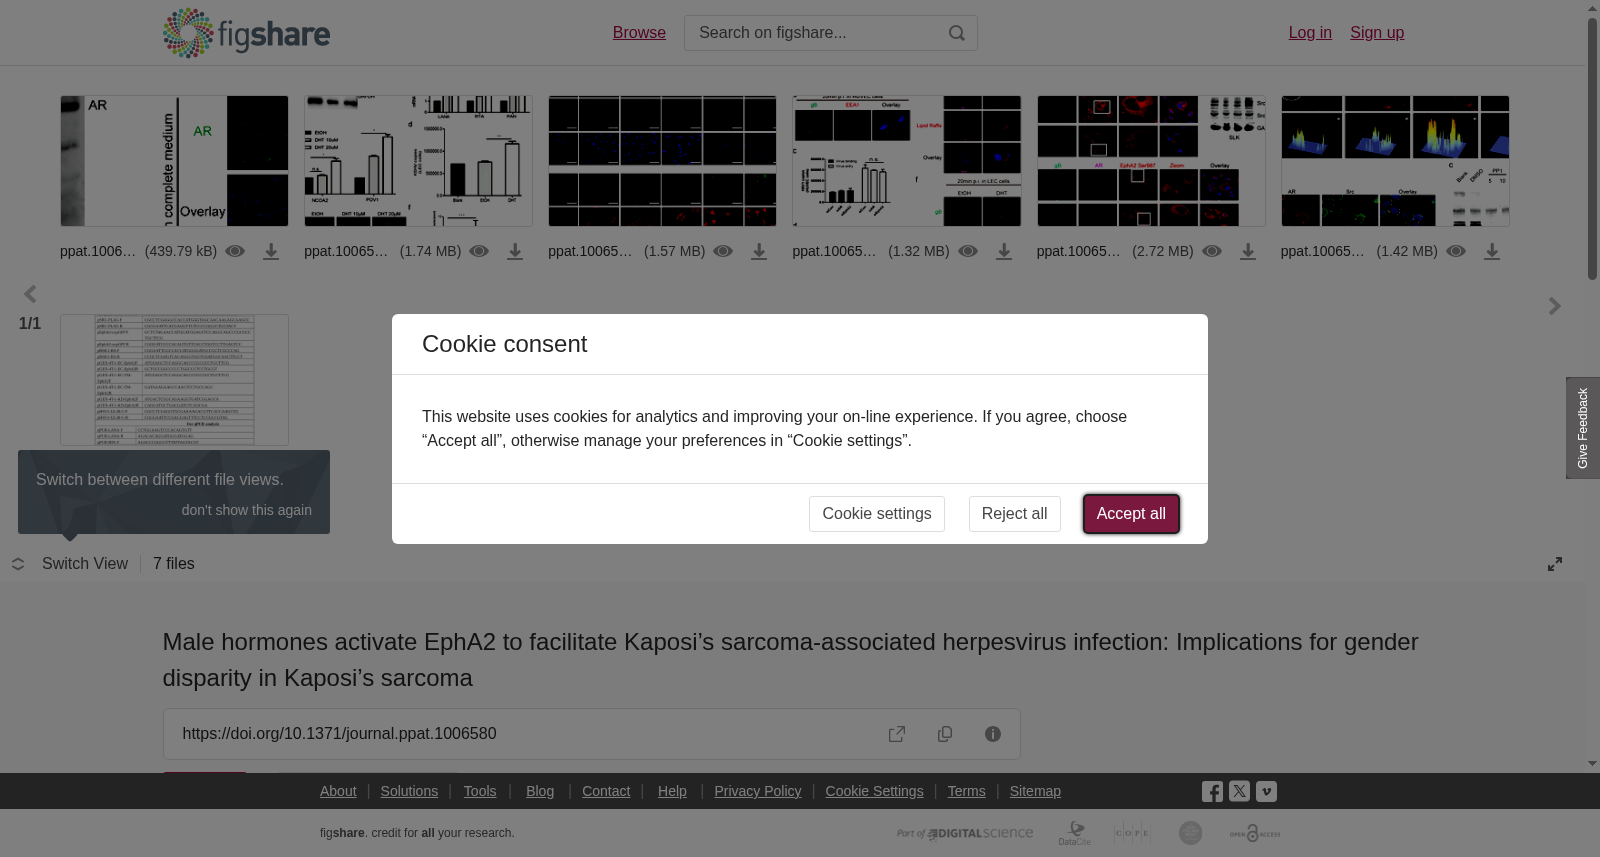Download the 439.79 kB file
This screenshot has width=1600, height=857.
(x=271, y=252)
